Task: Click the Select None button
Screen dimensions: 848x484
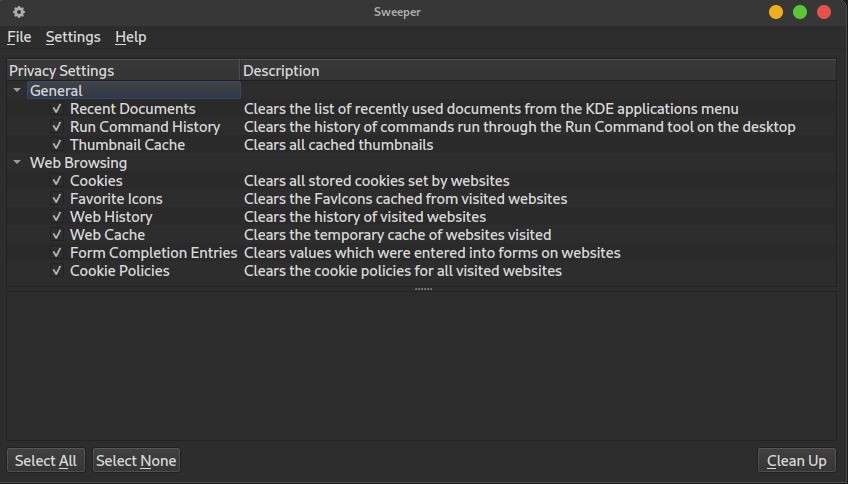Action: click(136, 460)
